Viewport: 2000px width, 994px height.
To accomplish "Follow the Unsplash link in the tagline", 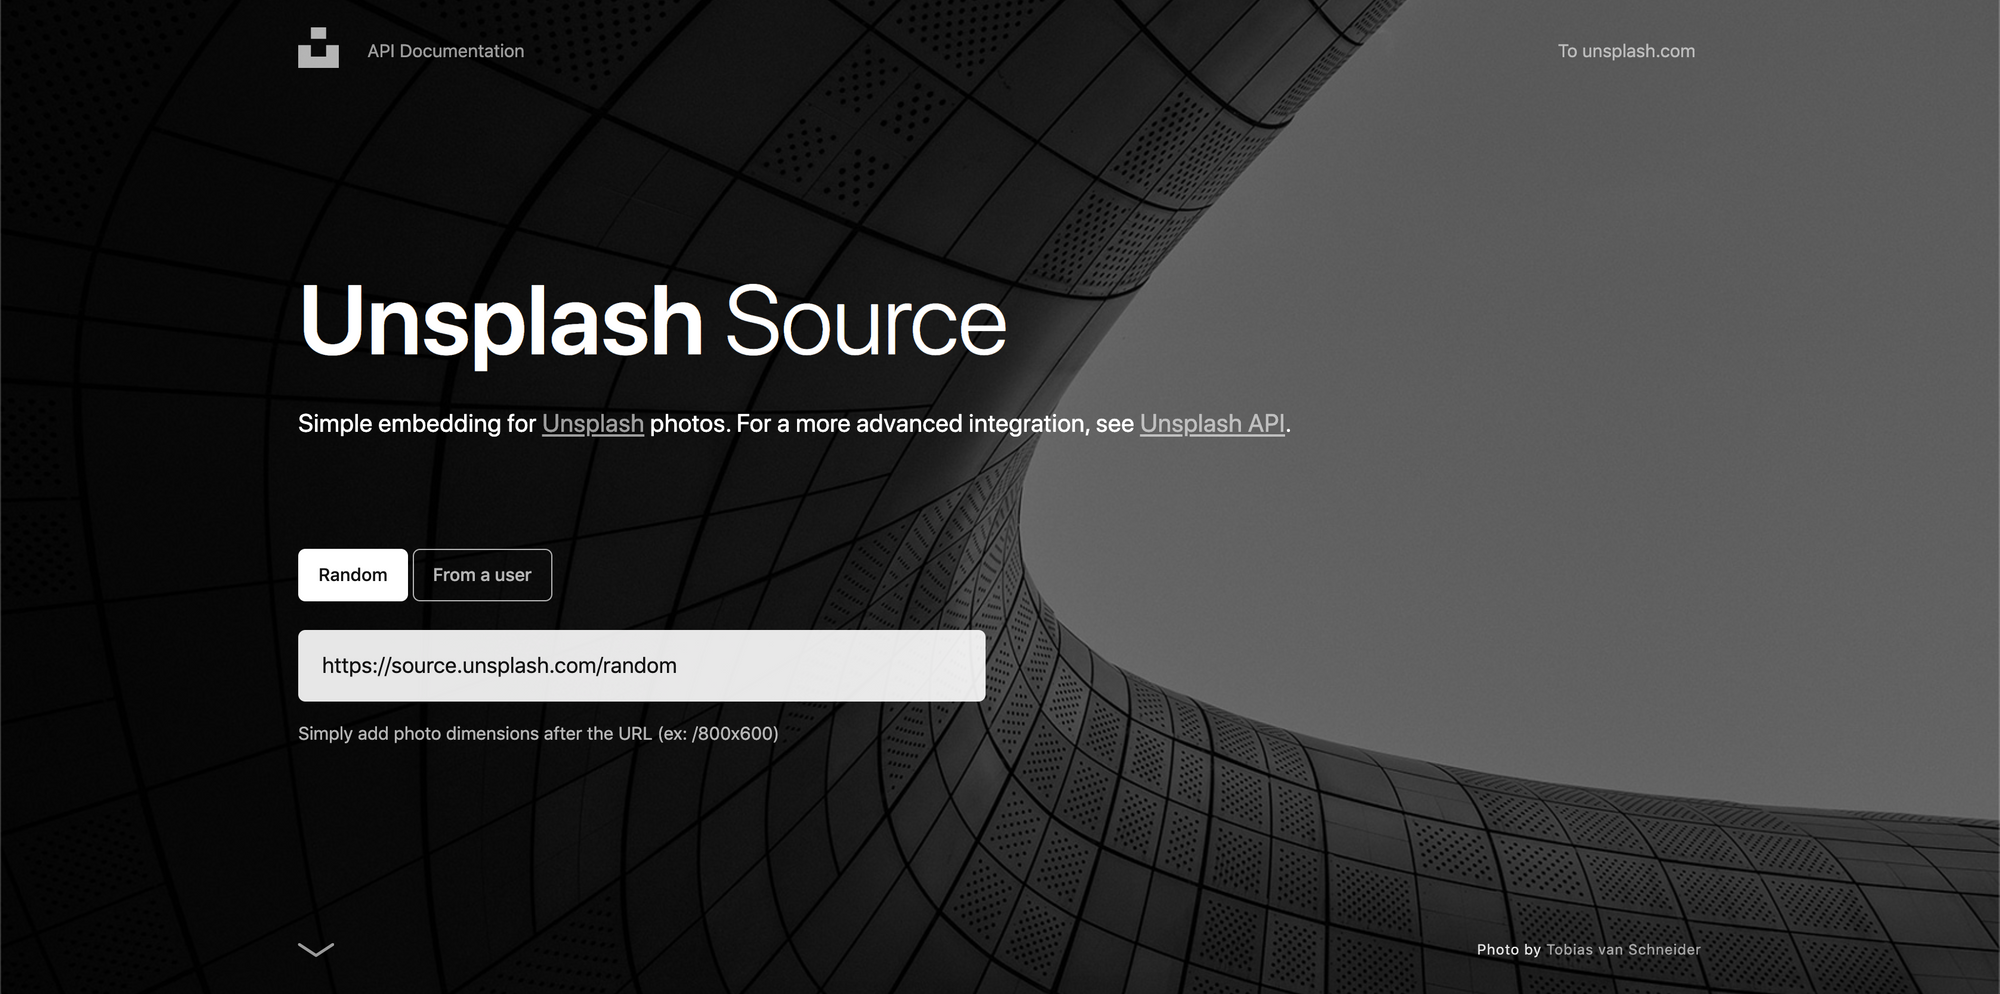I will [593, 424].
